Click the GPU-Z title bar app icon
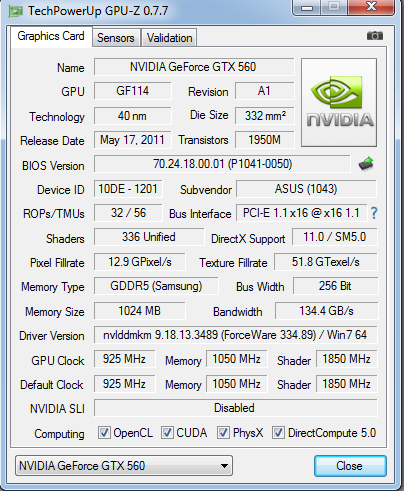 [x=16, y=11]
